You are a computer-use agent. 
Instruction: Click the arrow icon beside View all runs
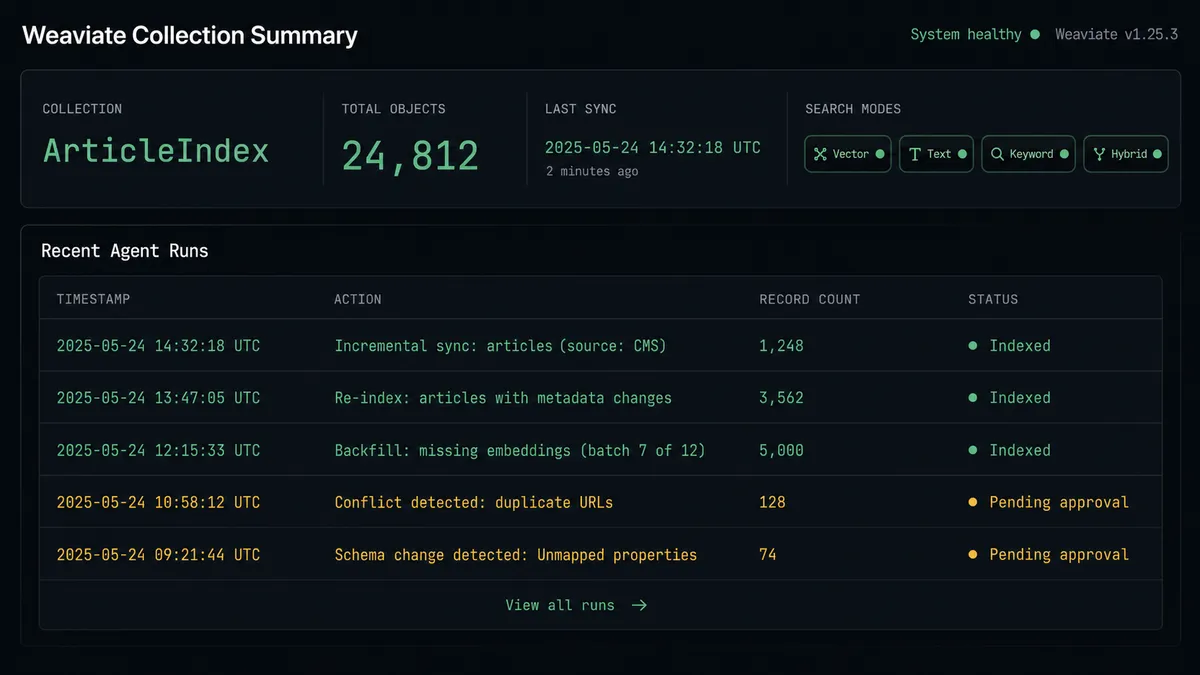click(x=639, y=605)
